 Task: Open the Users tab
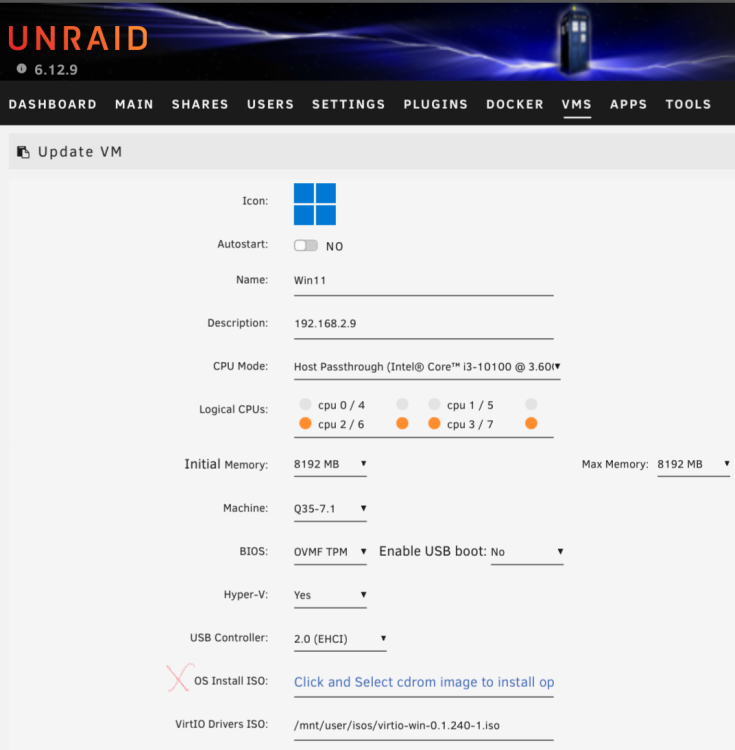pos(271,104)
